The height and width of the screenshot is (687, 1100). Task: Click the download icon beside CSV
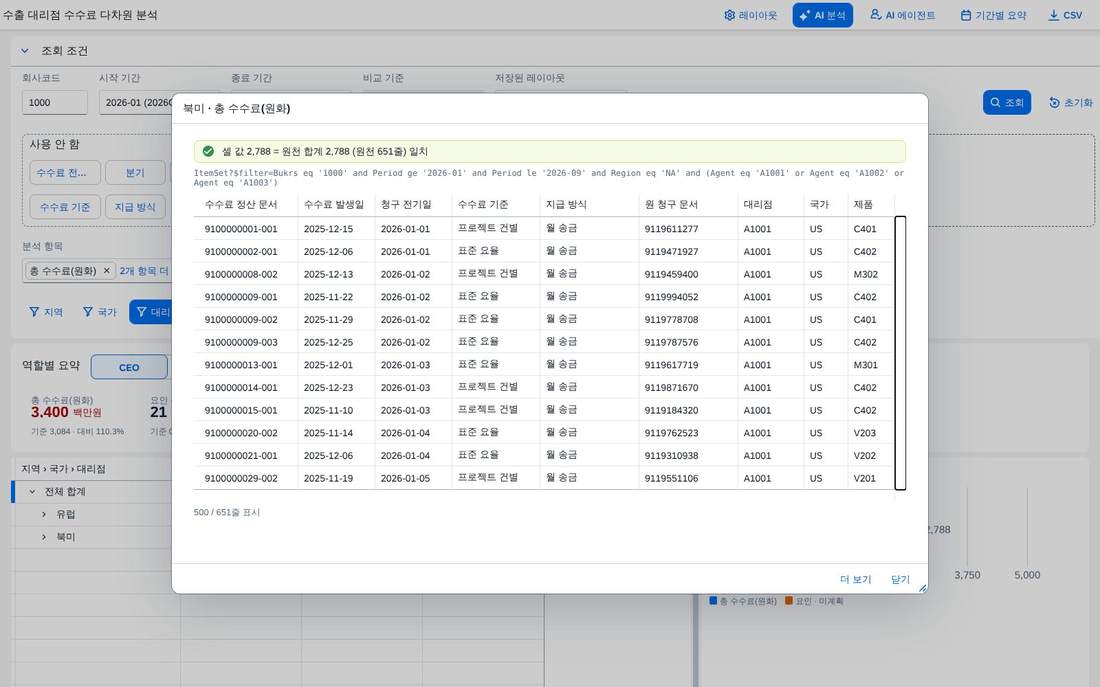[x=1054, y=15]
